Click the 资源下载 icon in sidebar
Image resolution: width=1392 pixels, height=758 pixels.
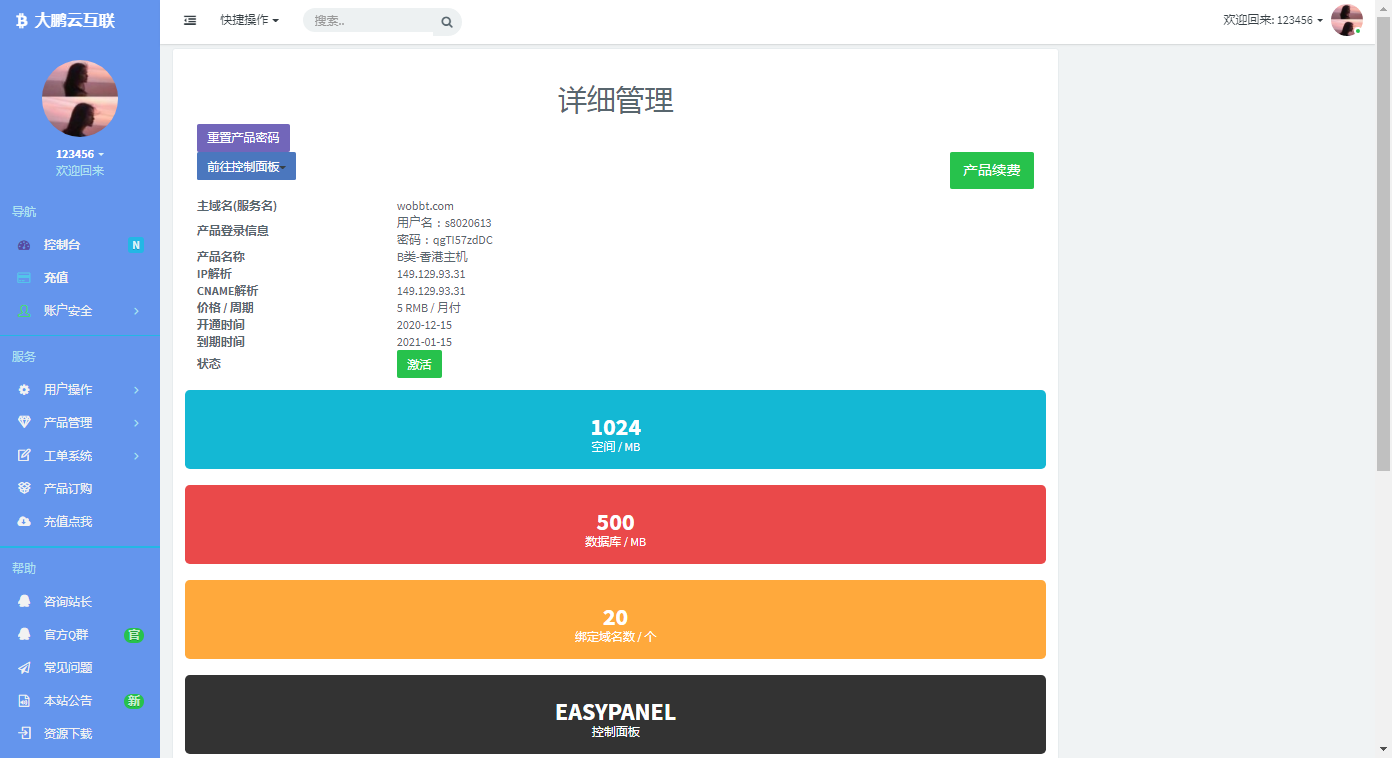[x=24, y=734]
